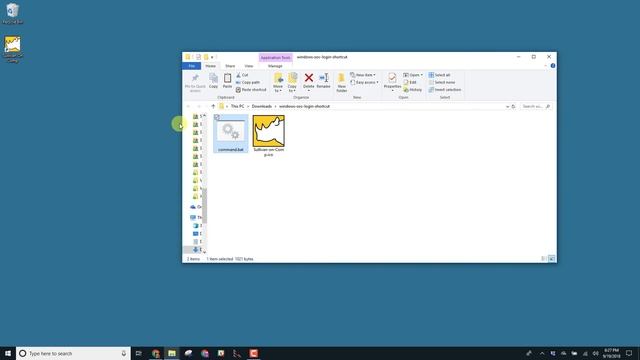
Task: Click the navigation pane scrollbar thumb
Action: [204, 206]
